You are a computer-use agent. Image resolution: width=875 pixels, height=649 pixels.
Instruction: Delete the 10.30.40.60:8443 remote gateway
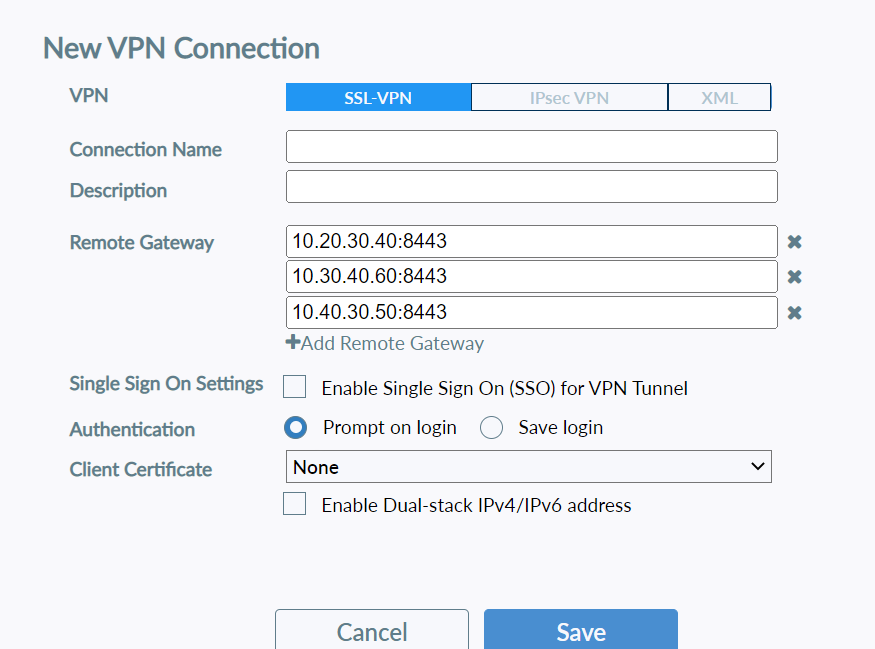pyautogui.click(x=794, y=277)
